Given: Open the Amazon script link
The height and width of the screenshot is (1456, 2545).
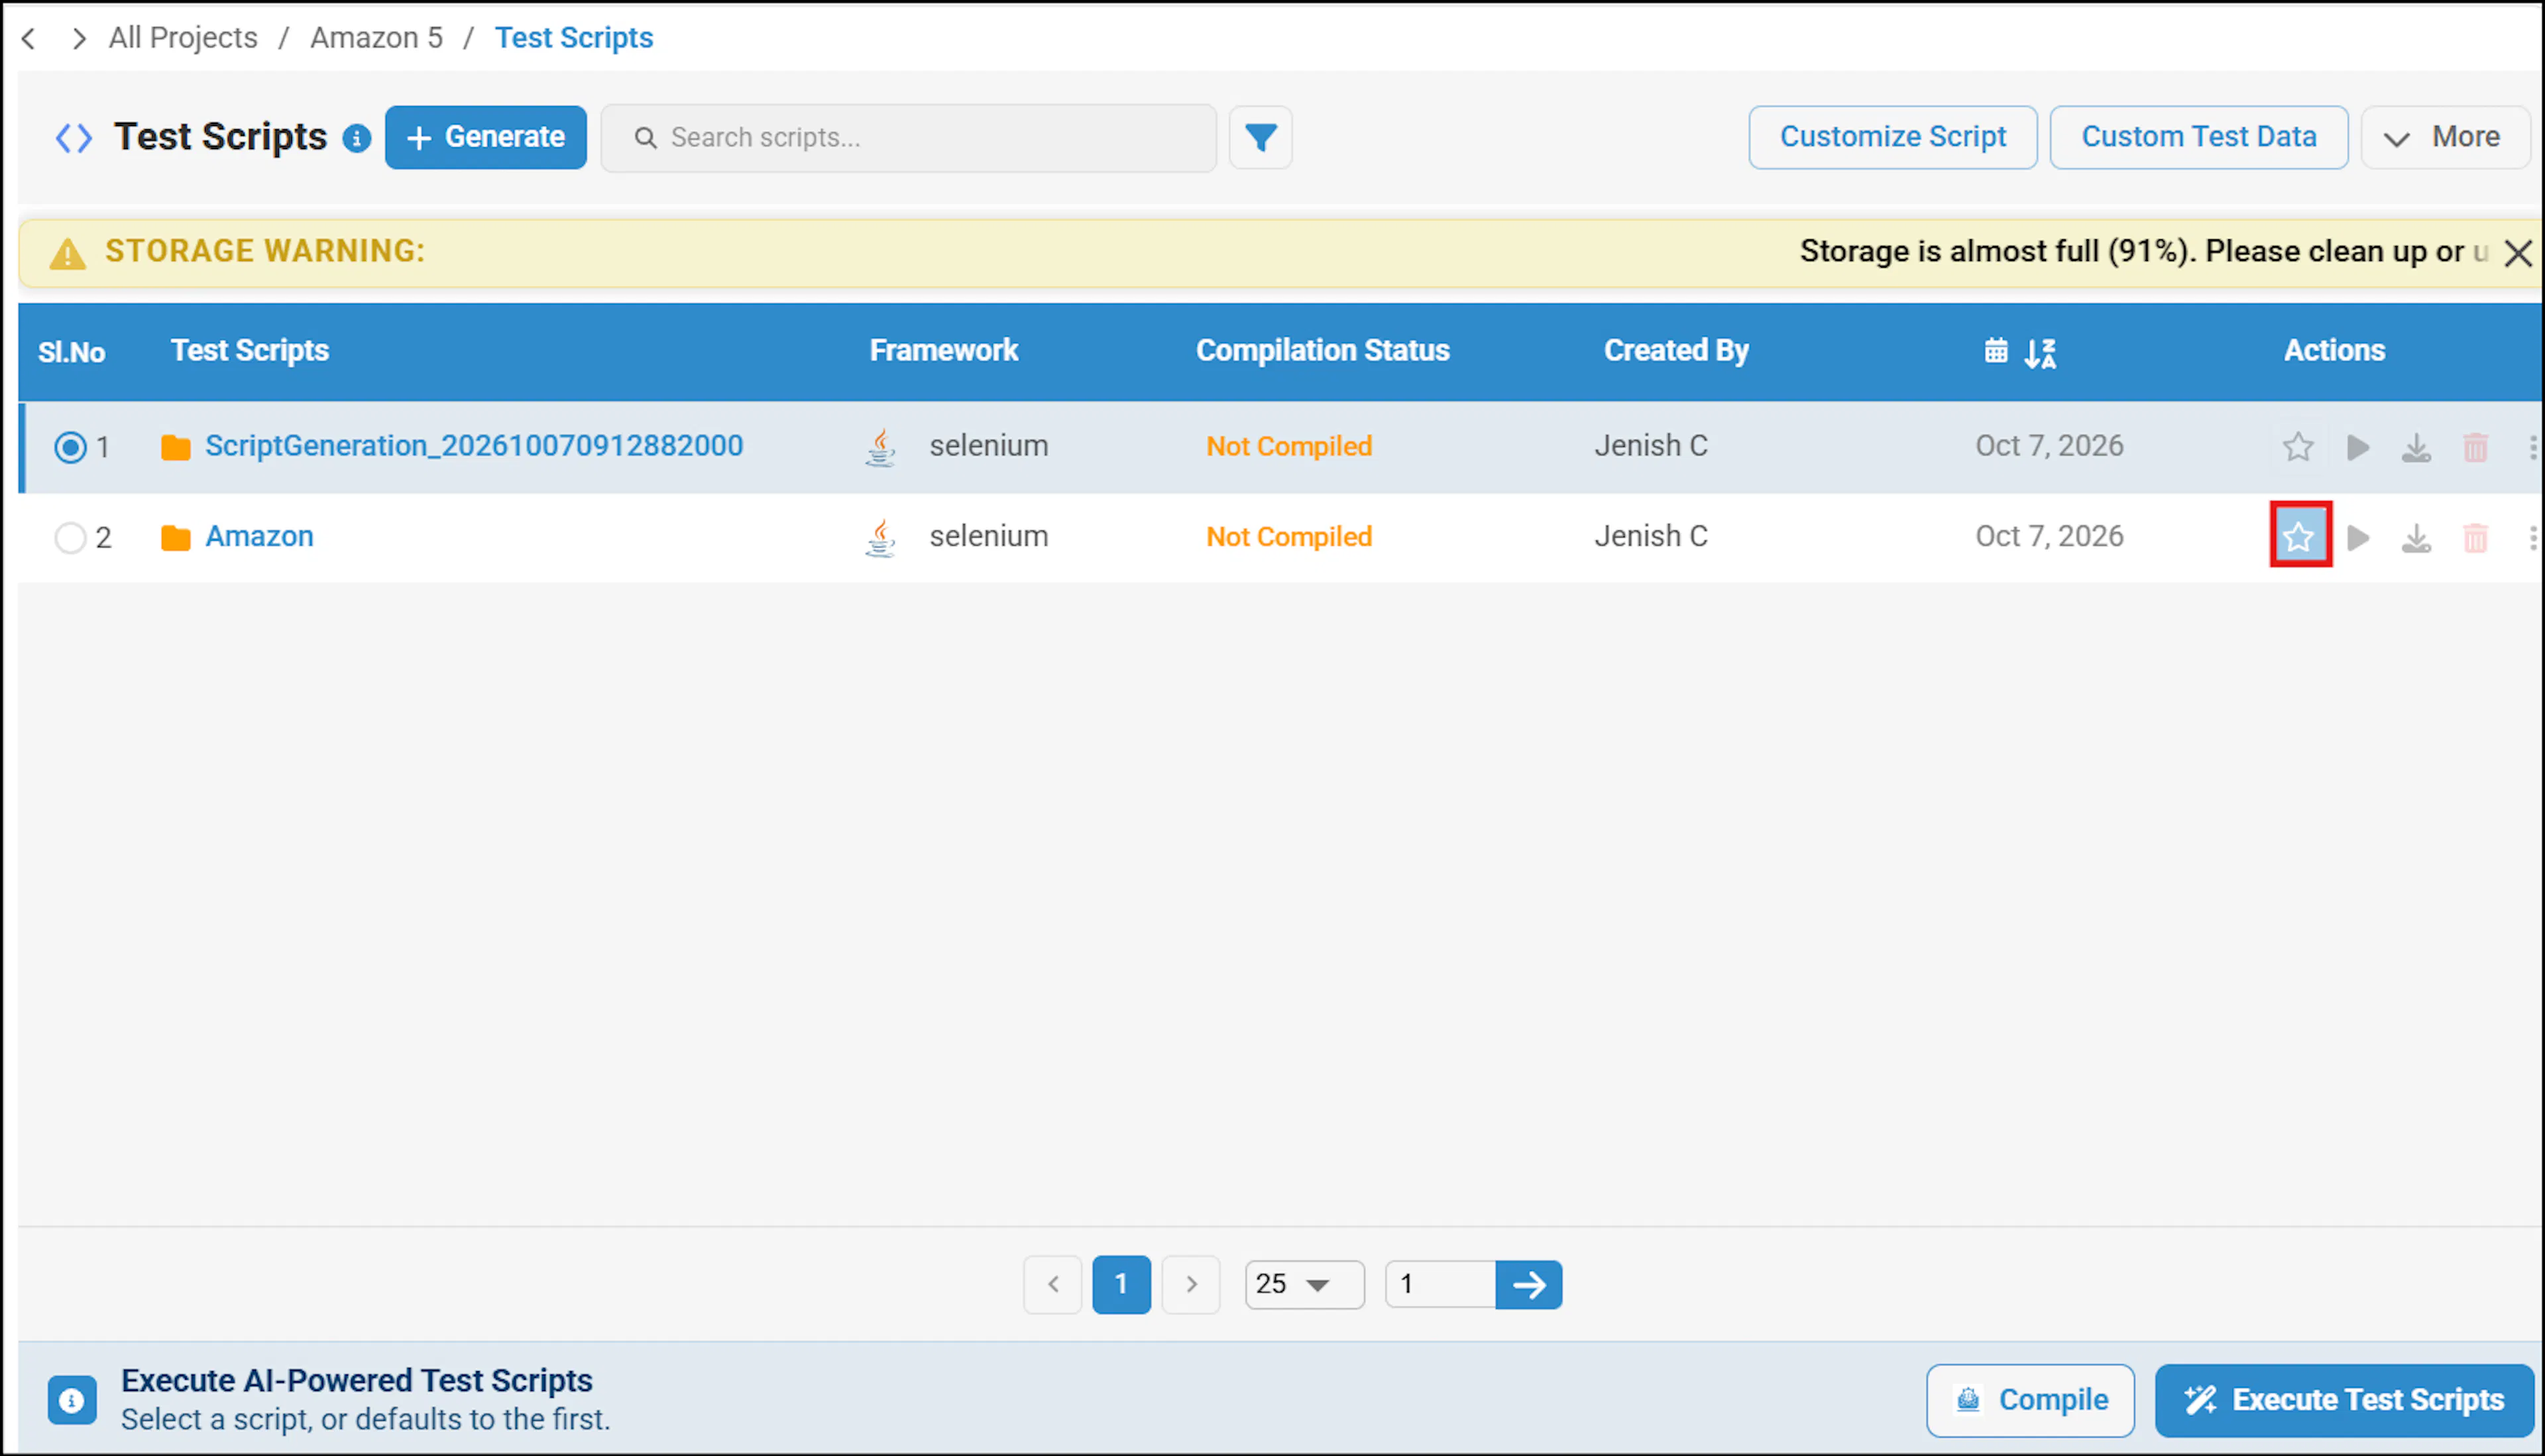Looking at the screenshot, I should 259,537.
